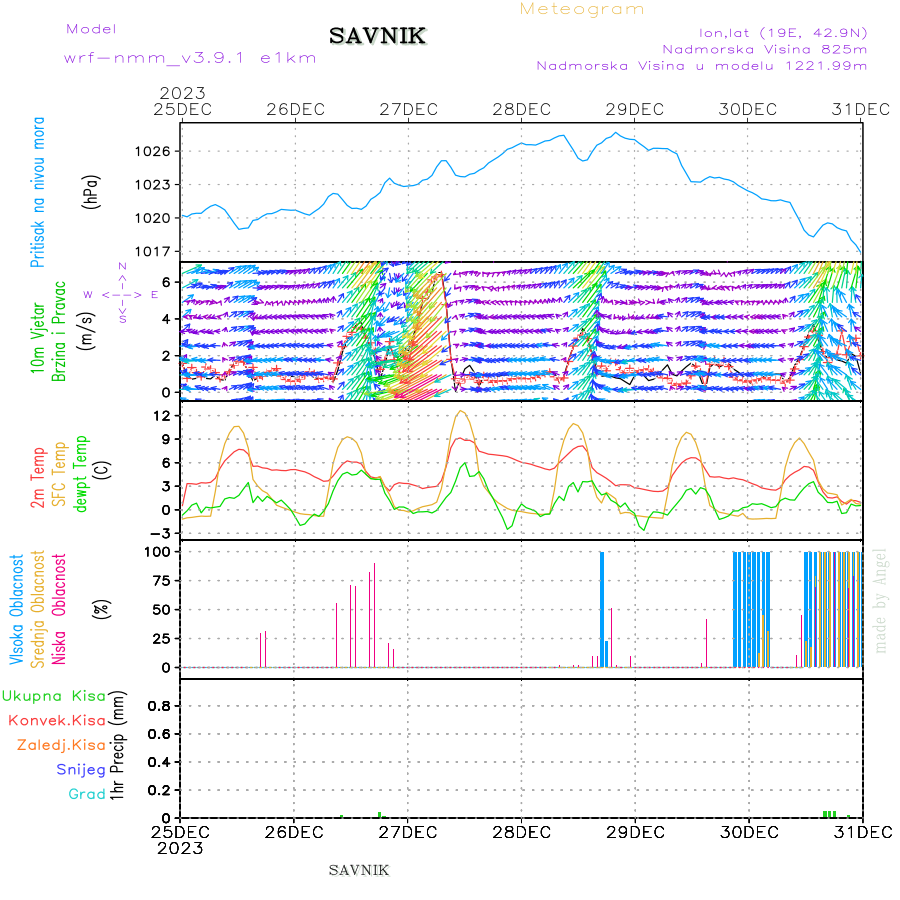Click the 2023 year label above the charts

[182, 93]
